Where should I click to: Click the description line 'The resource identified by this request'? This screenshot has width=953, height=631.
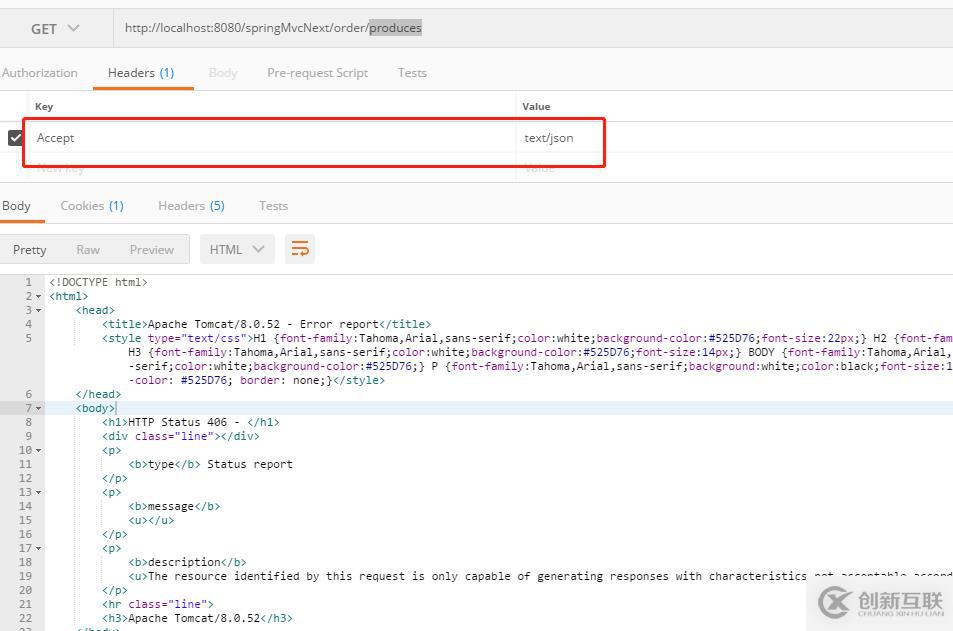coord(540,576)
